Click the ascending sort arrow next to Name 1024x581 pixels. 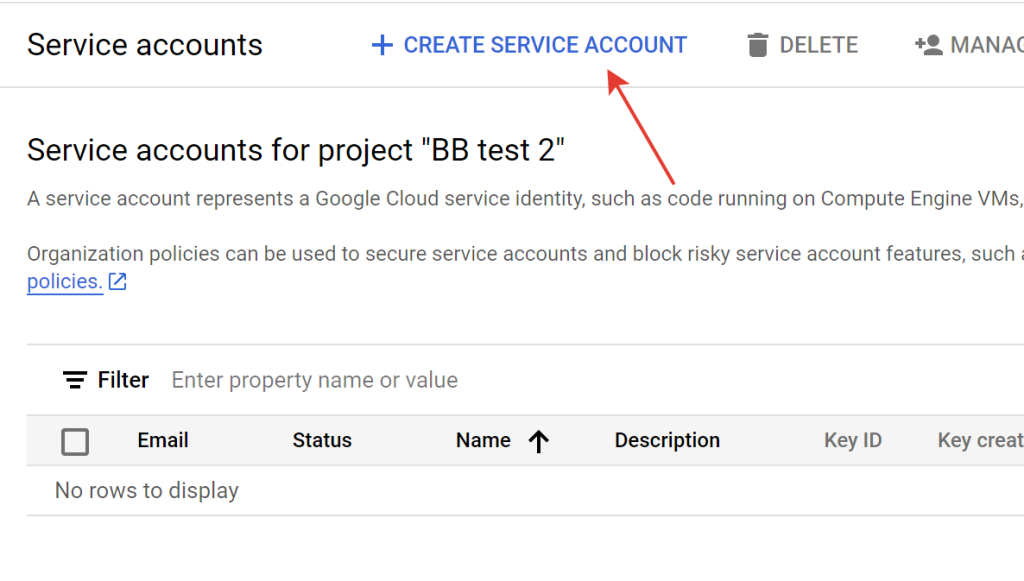pyautogui.click(x=539, y=441)
